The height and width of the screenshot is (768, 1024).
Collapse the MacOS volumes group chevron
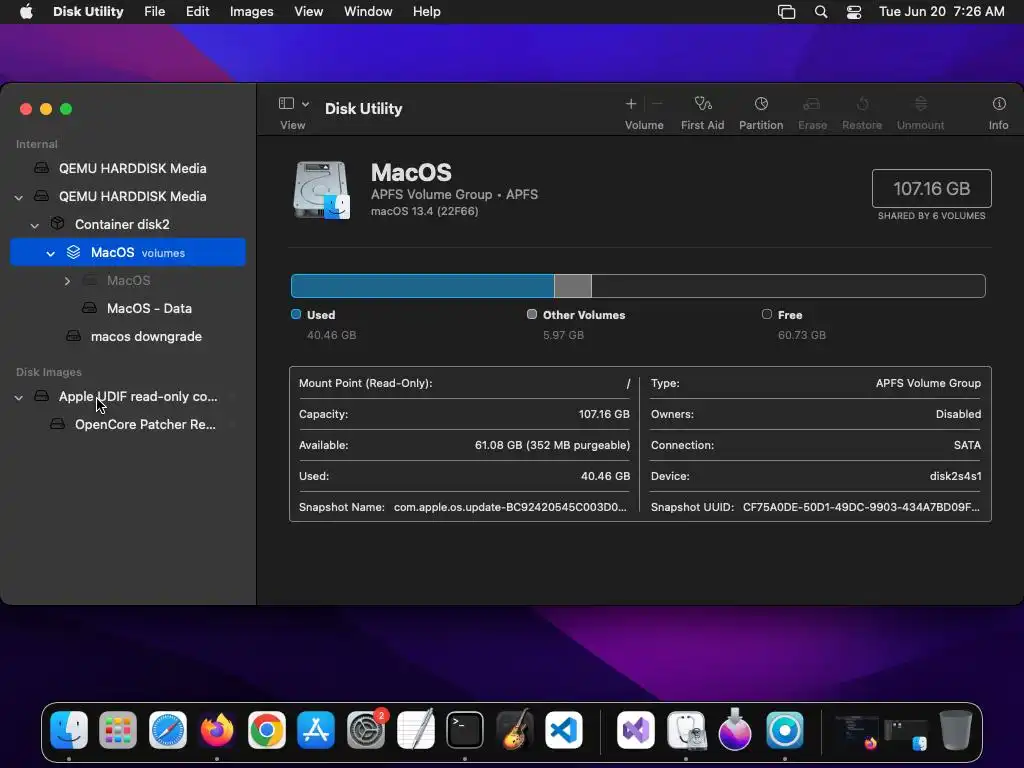51,253
